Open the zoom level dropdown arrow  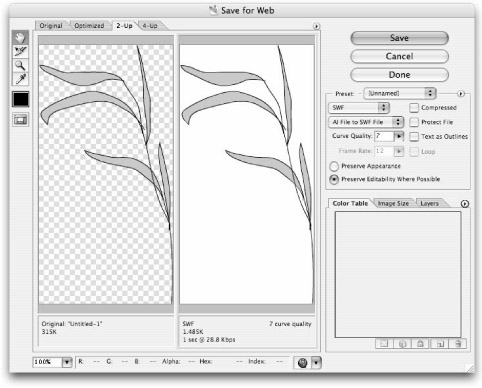[67, 362]
